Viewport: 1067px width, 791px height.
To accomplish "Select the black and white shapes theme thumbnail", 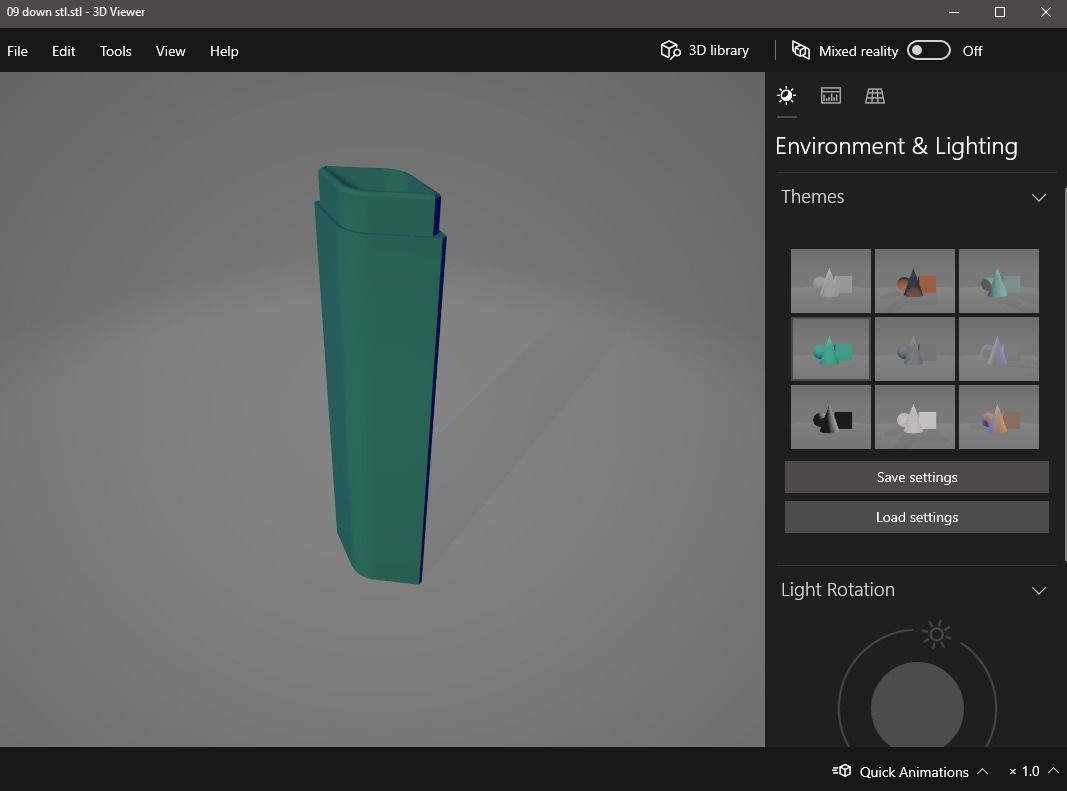I will pyautogui.click(x=831, y=417).
